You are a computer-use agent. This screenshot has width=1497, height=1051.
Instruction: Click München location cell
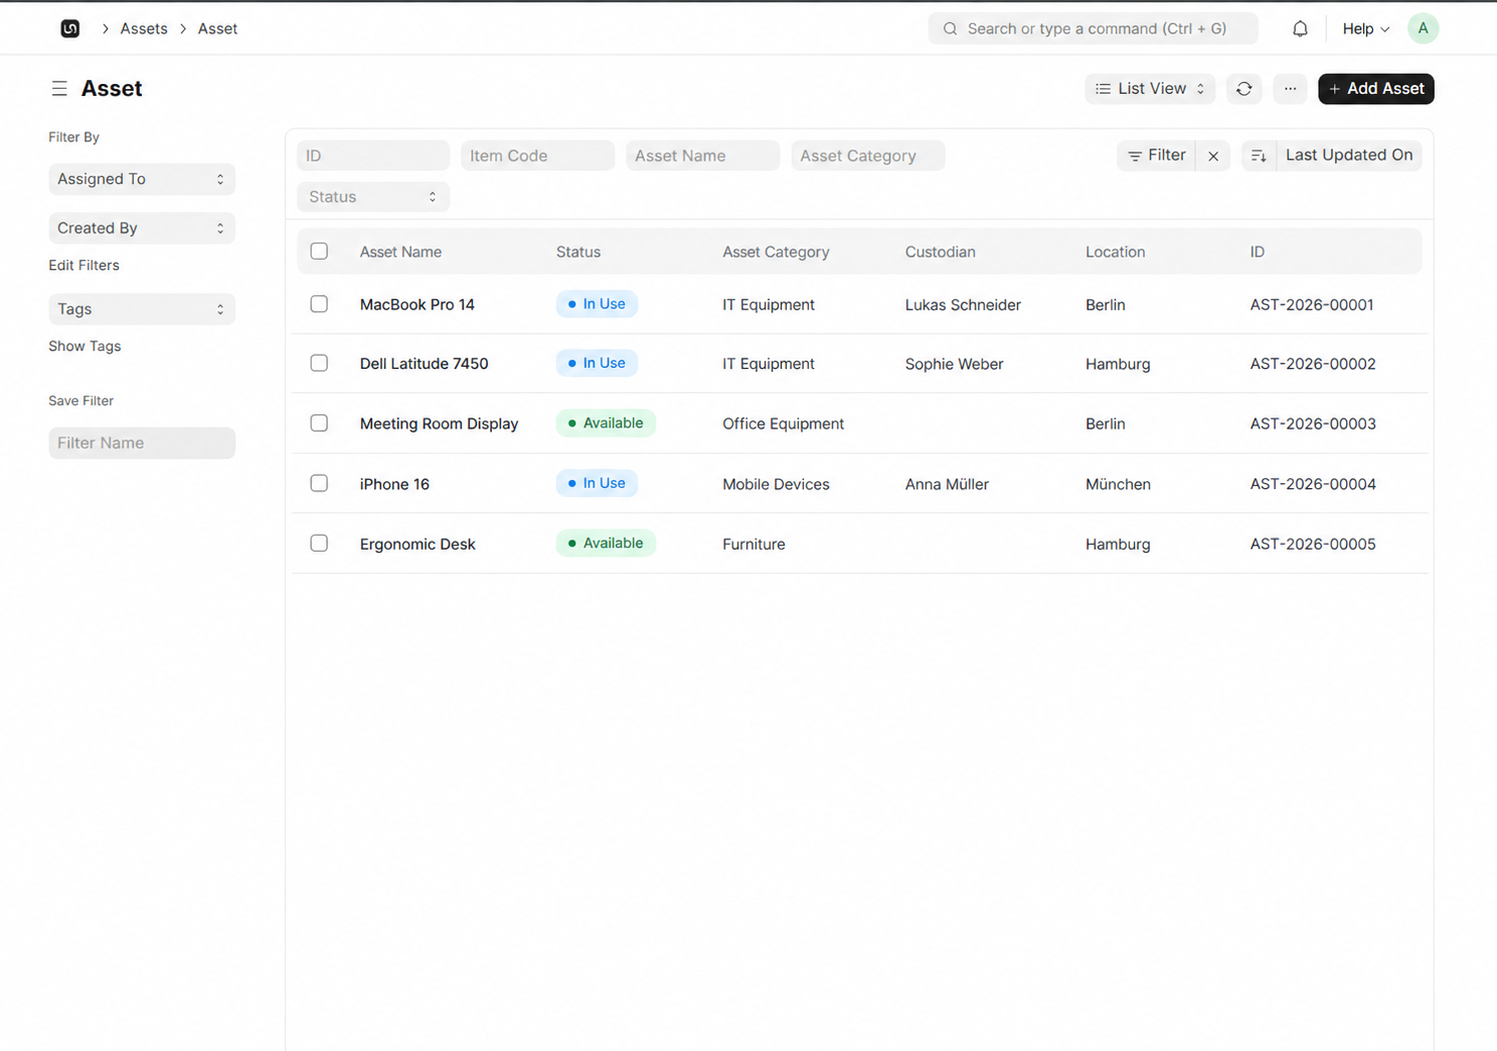pos(1118,484)
